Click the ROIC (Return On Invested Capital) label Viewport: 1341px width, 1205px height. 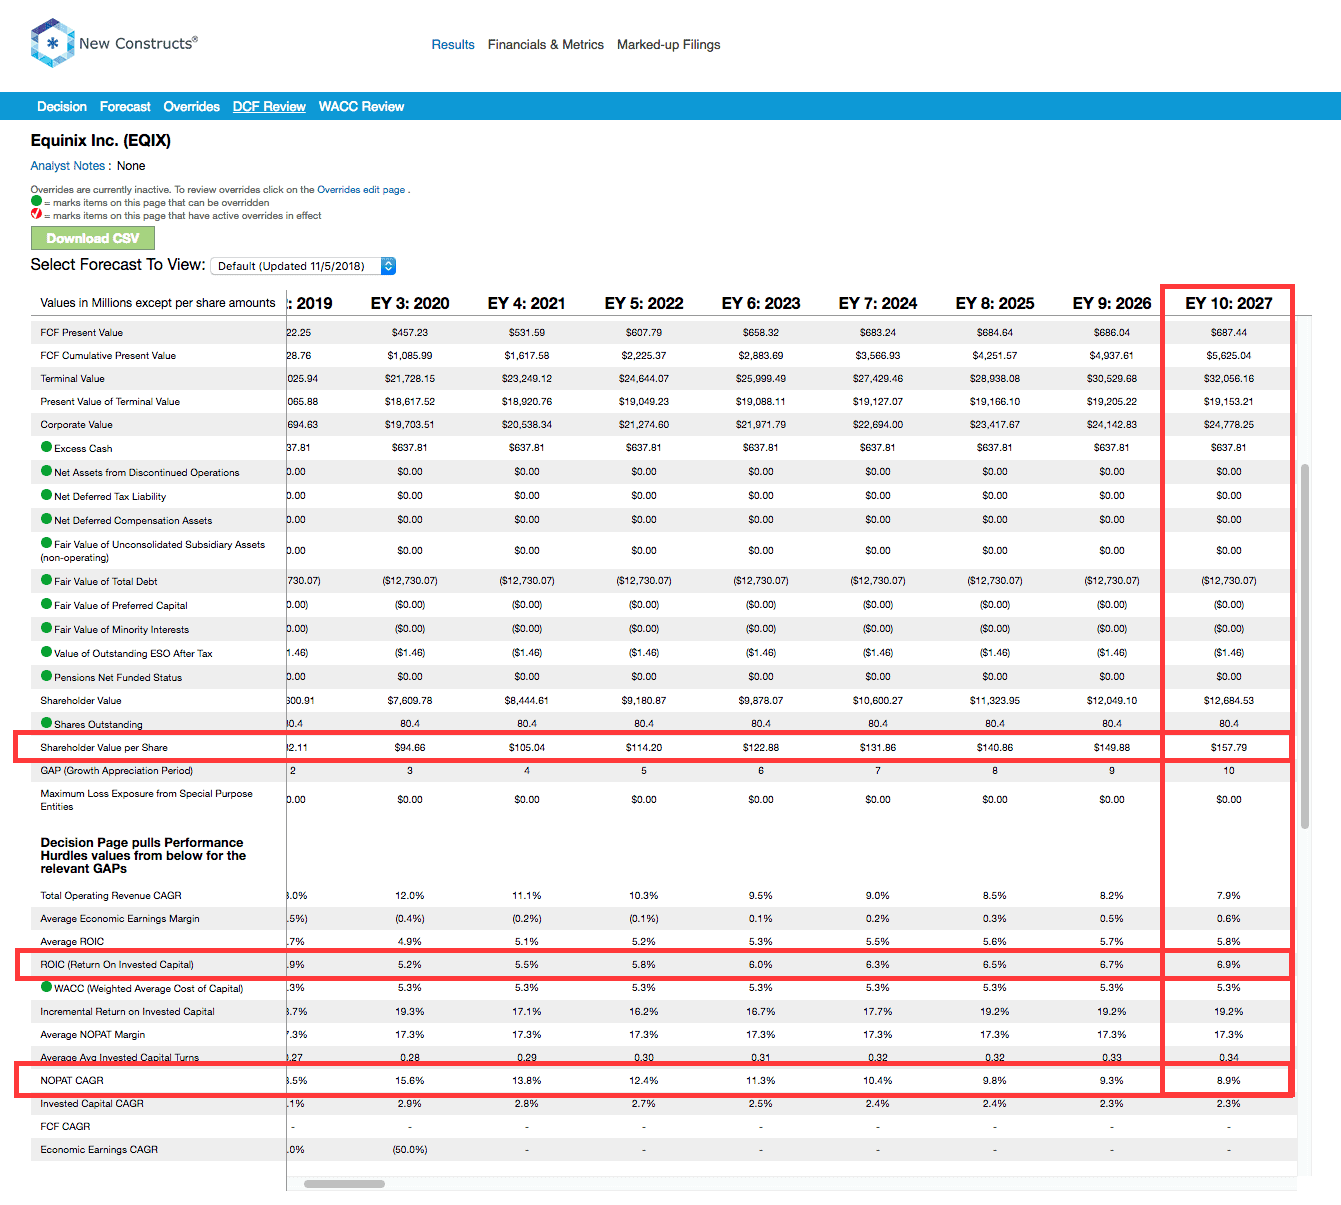pos(117,964)
